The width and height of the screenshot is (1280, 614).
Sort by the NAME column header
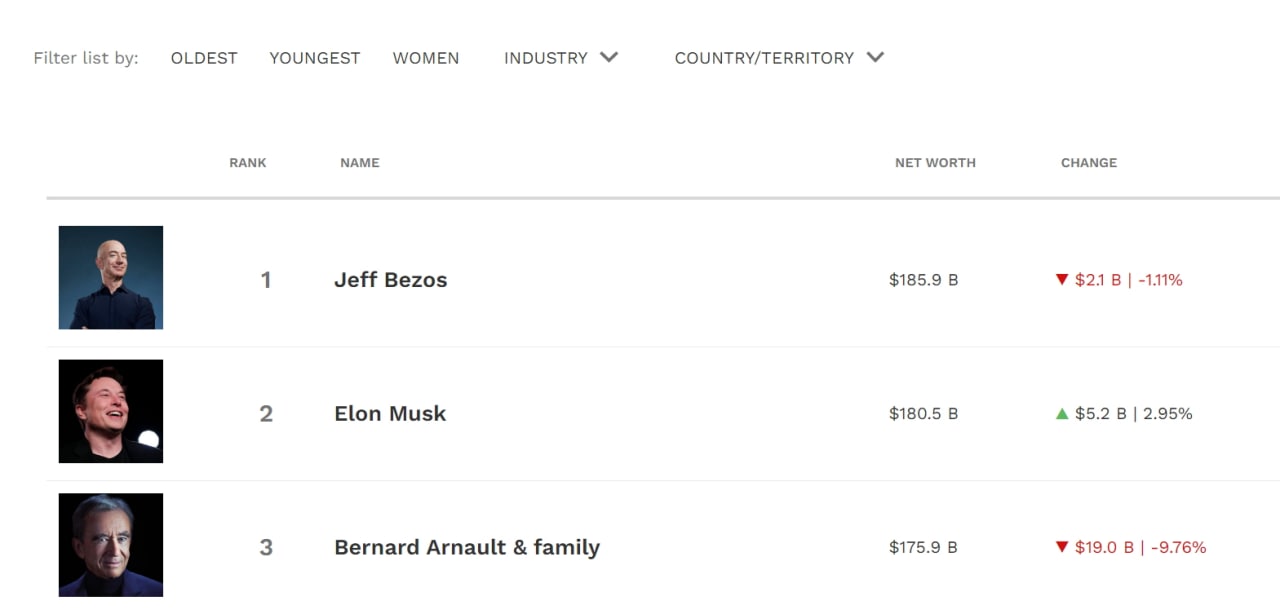pos(360,163)
